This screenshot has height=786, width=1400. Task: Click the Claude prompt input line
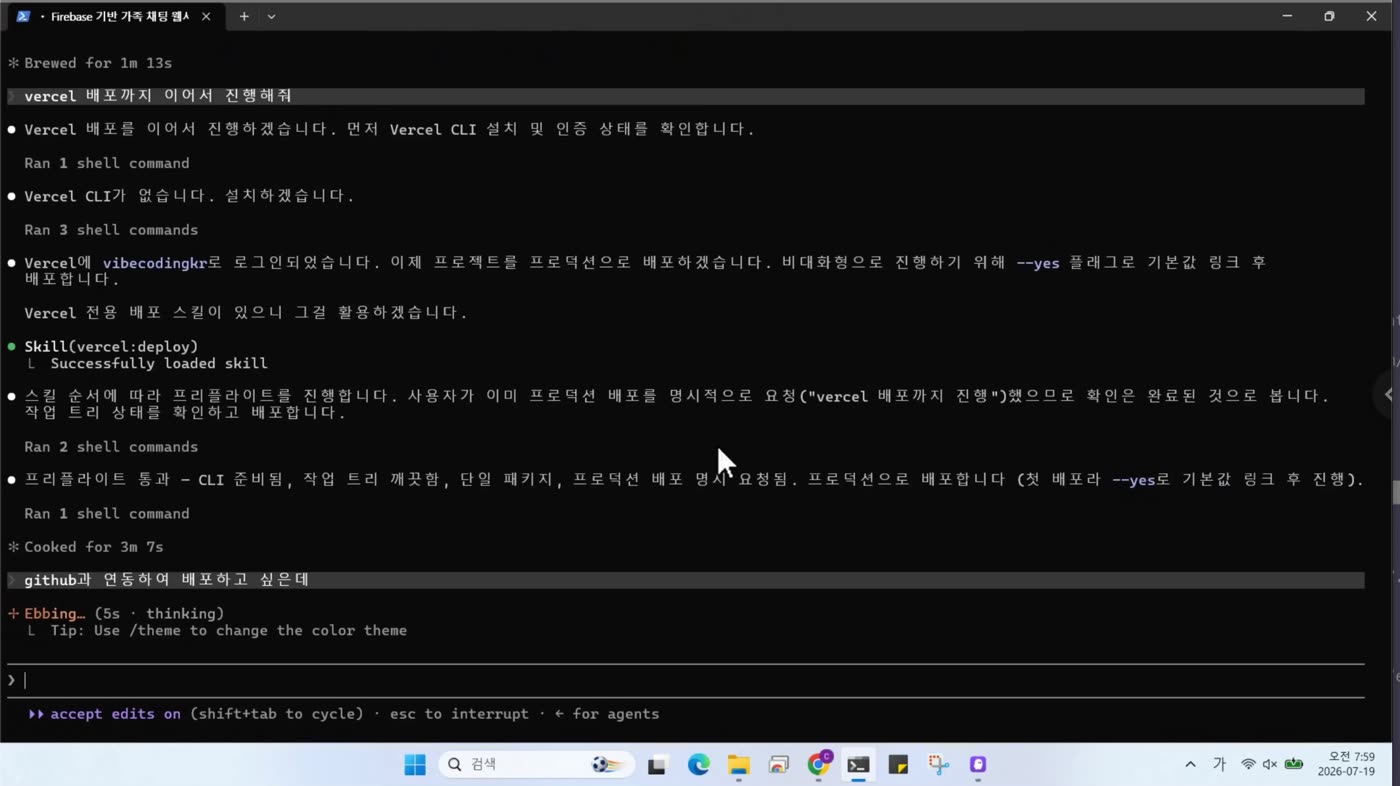(686, 680)
